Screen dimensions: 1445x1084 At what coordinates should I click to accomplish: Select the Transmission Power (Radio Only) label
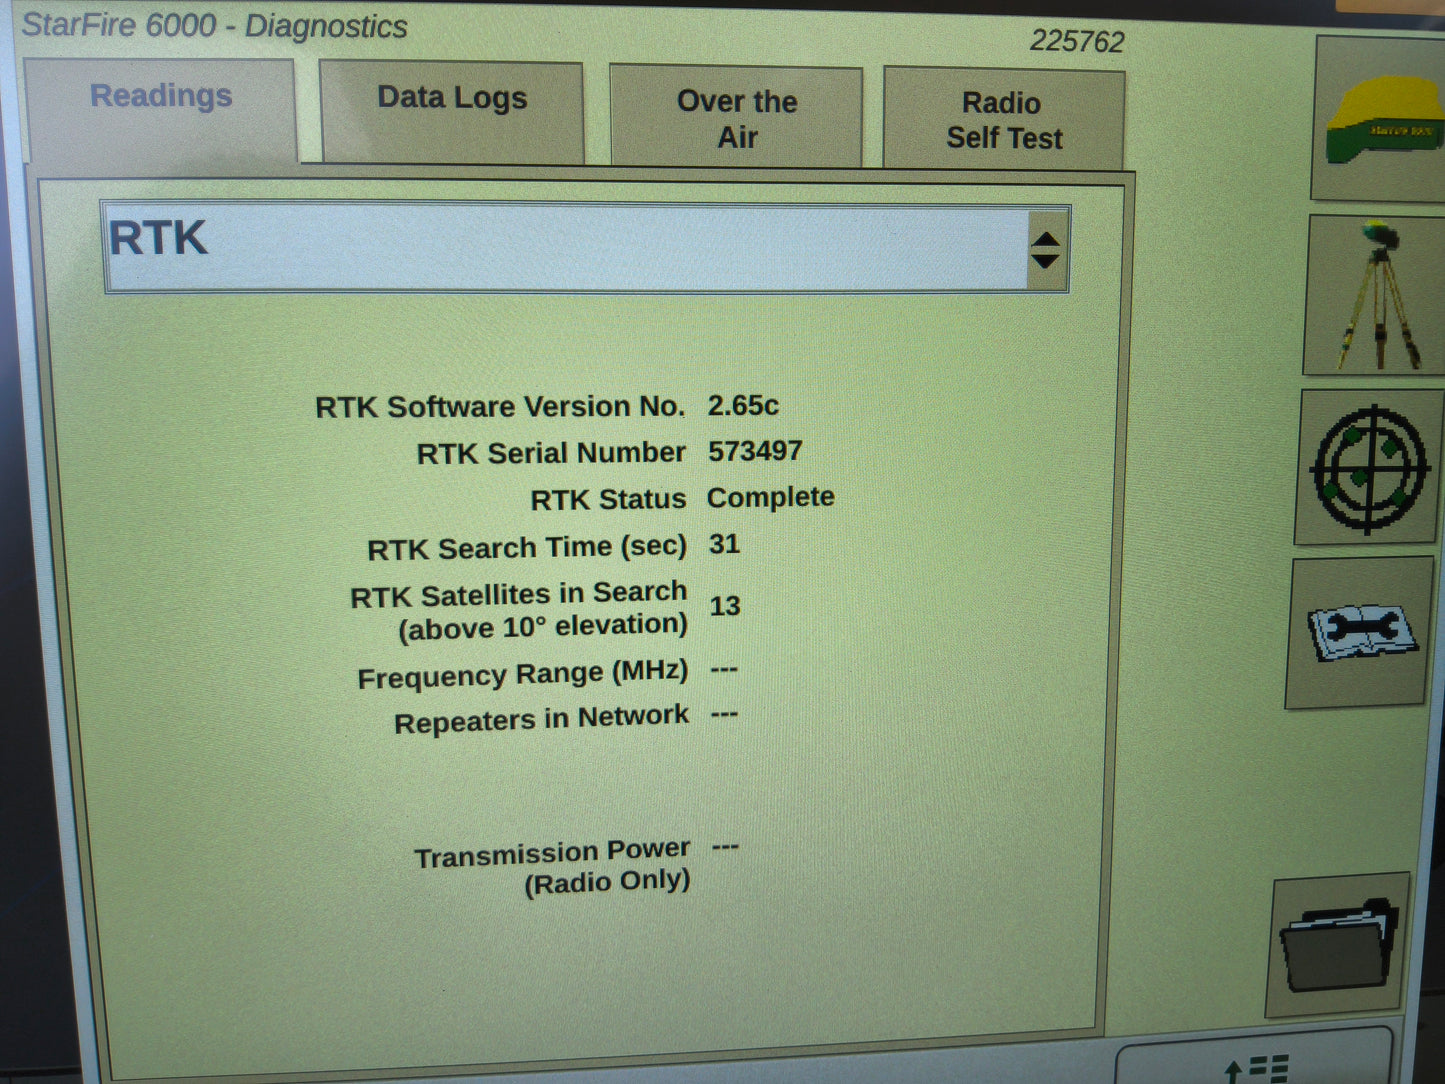tap(552, 867)
